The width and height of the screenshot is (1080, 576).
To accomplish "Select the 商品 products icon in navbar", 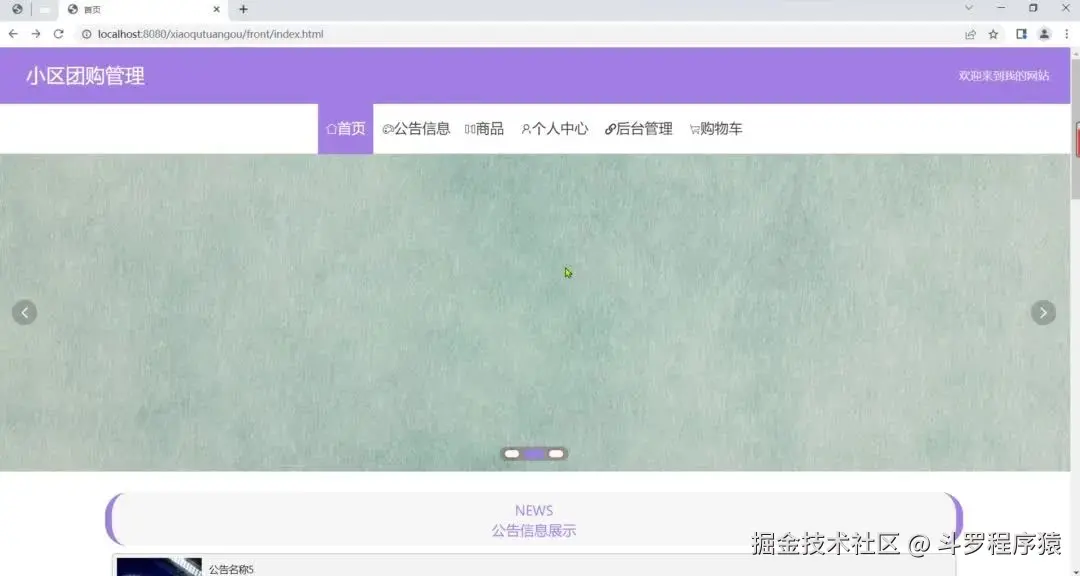I will (x=471, y=128).
